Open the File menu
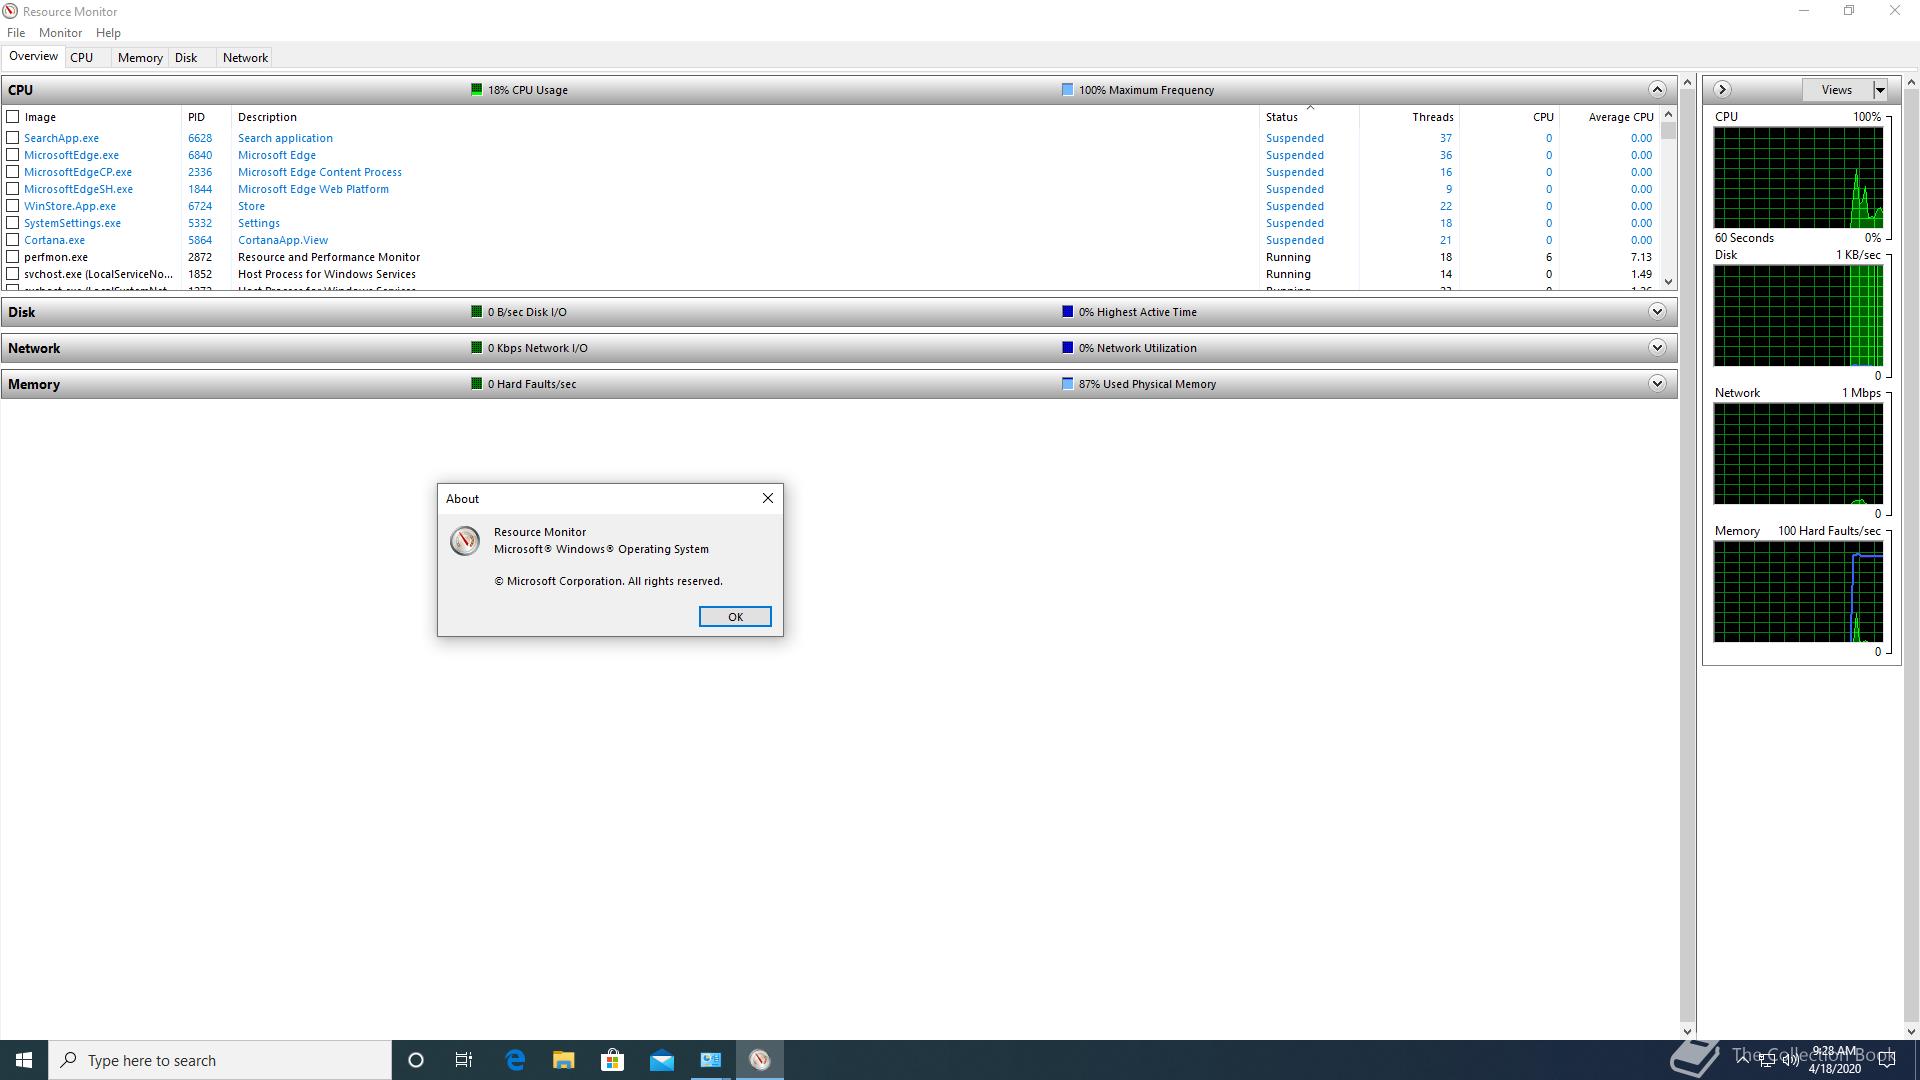Screen dimensions: 1920x1080 click(16, 33)
